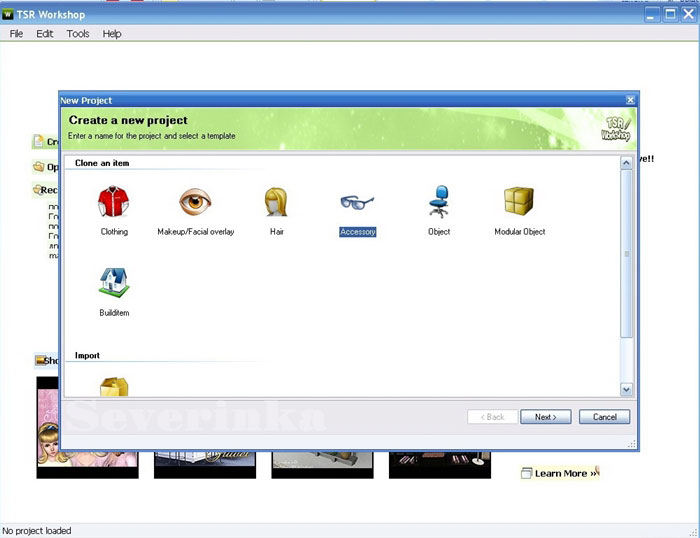This screenshot has width=700, height=538.
Task: Open the File menu
Action: (16, 33)
